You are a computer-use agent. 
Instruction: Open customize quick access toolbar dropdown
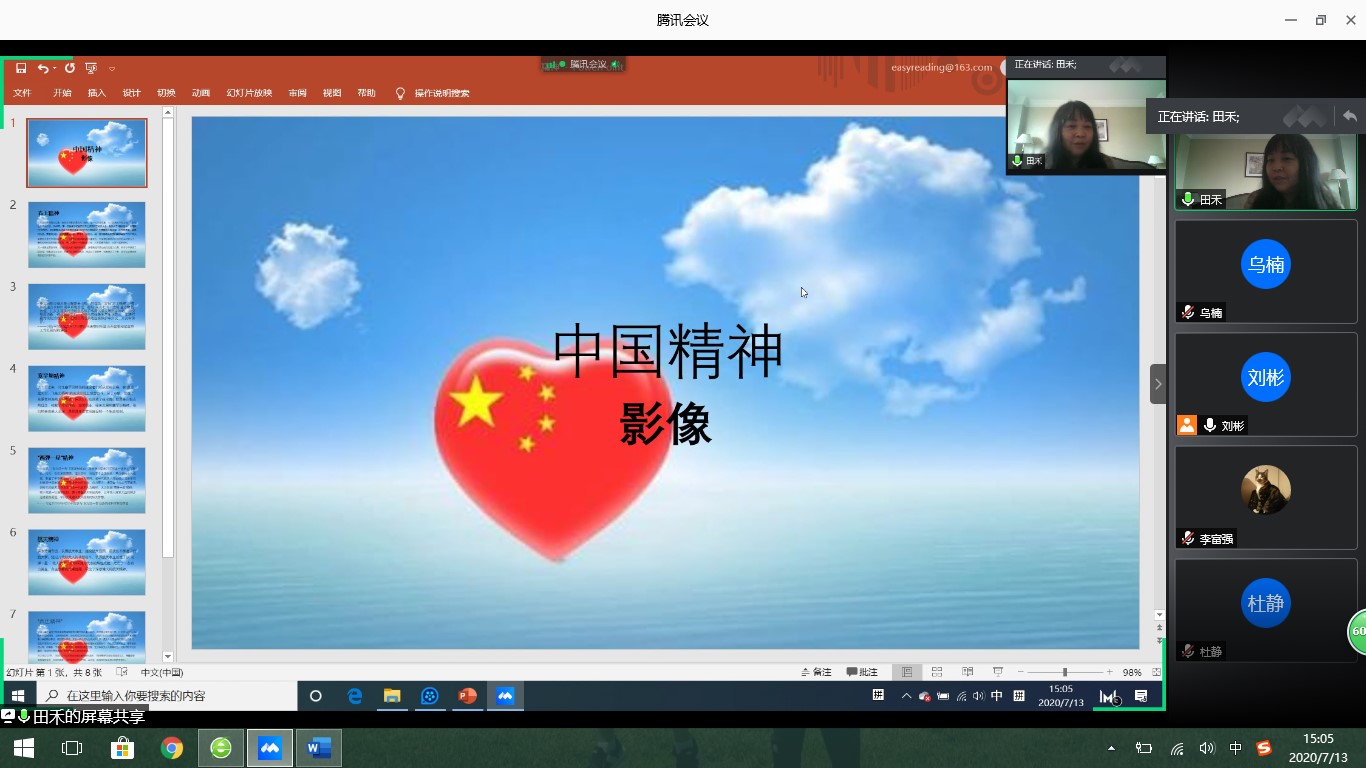pos(112,69)
